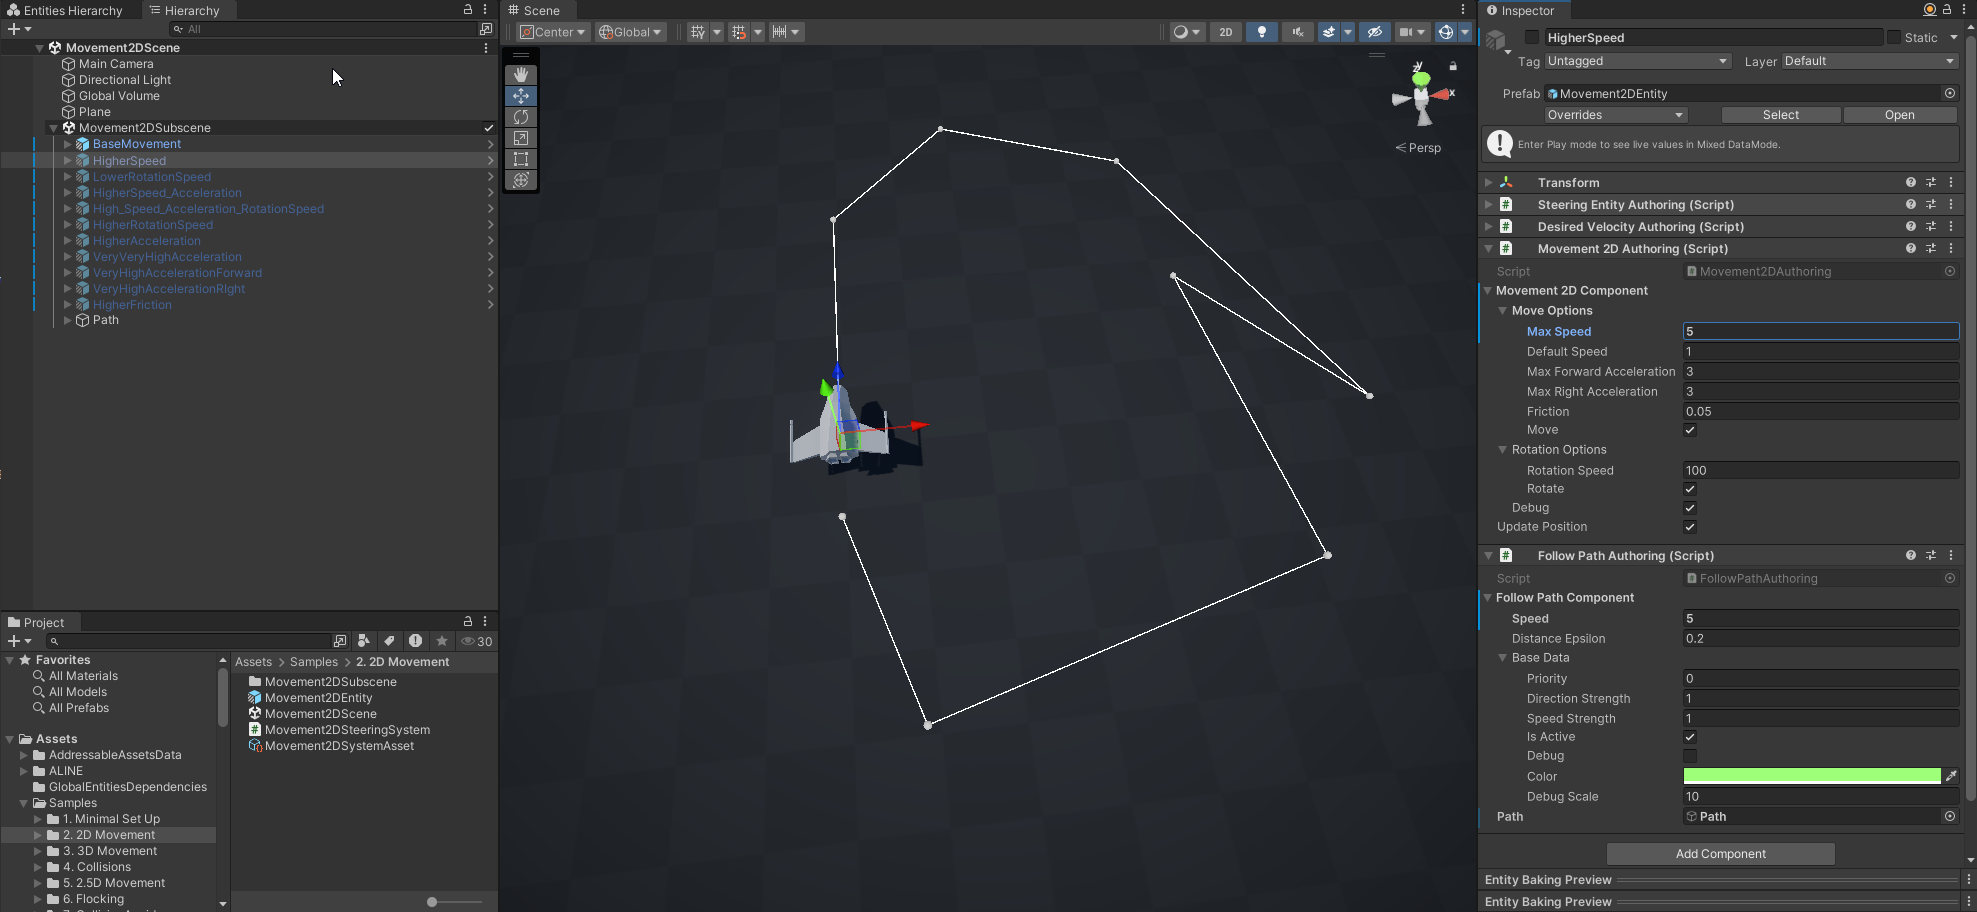Click the prefab Open button
The image size is (1977, 912).
(1899, 115)
